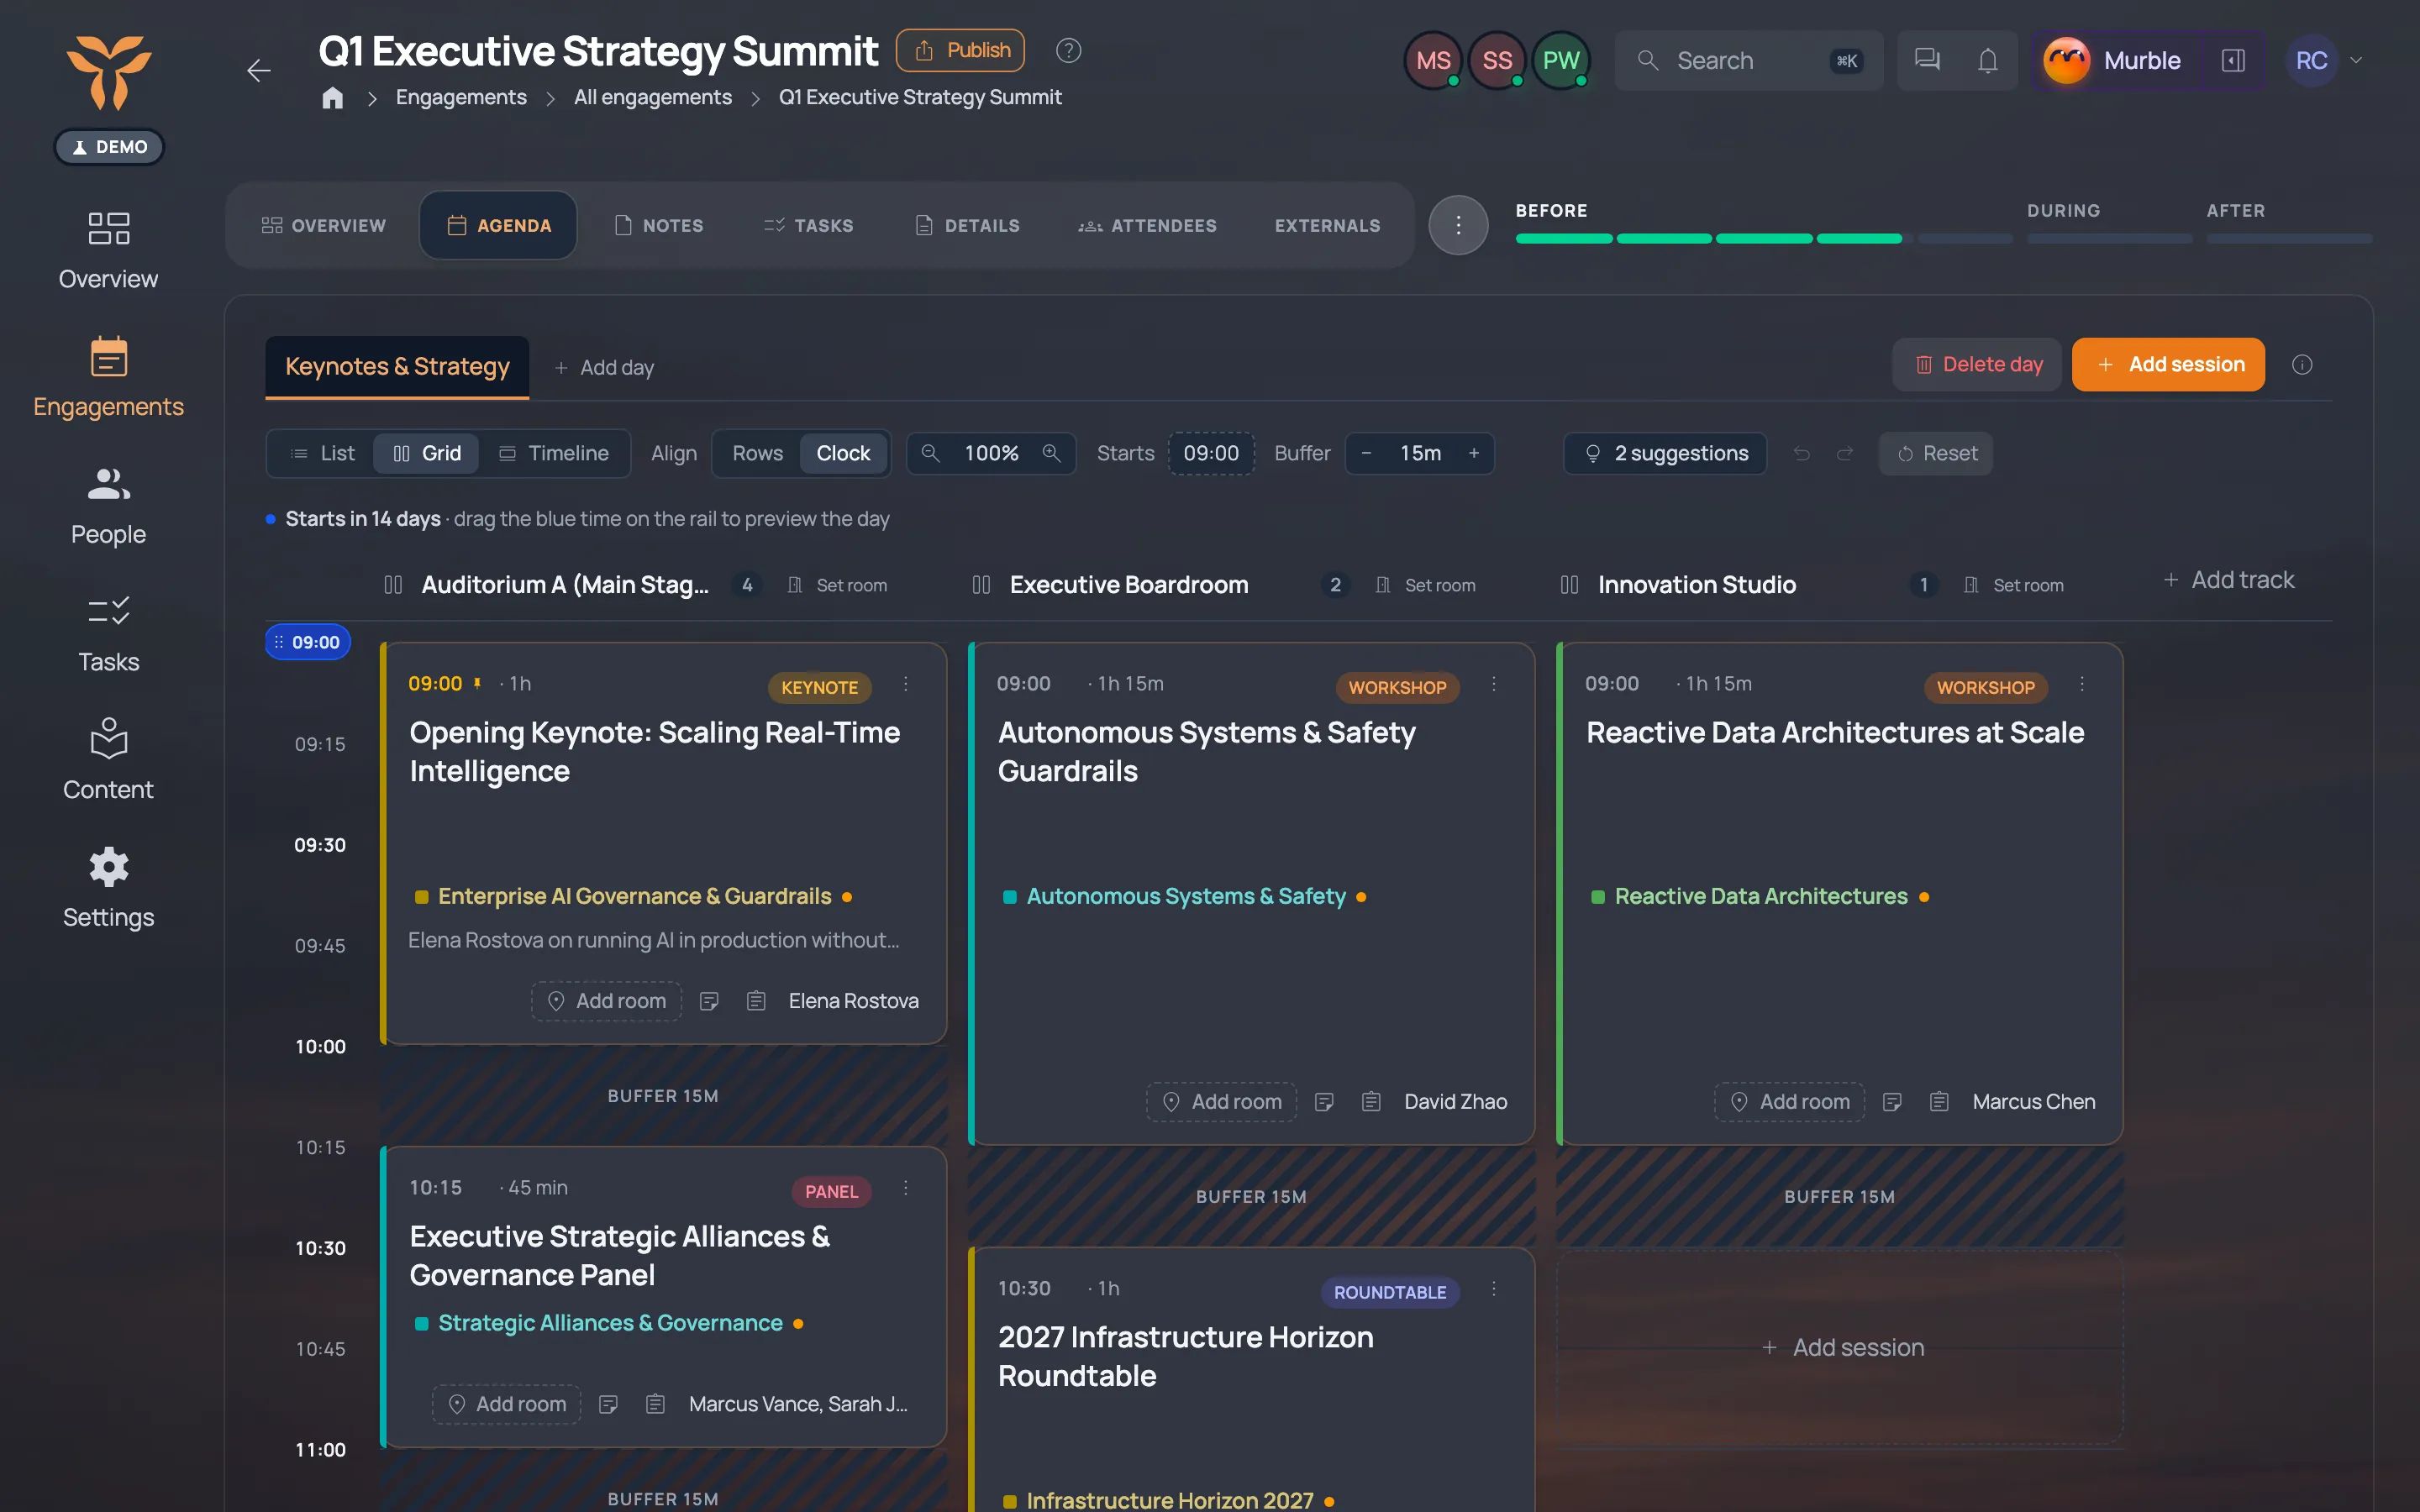Click the redo arrow near Reset
The image size is (2420, 1512).
tap(1845, 454)
